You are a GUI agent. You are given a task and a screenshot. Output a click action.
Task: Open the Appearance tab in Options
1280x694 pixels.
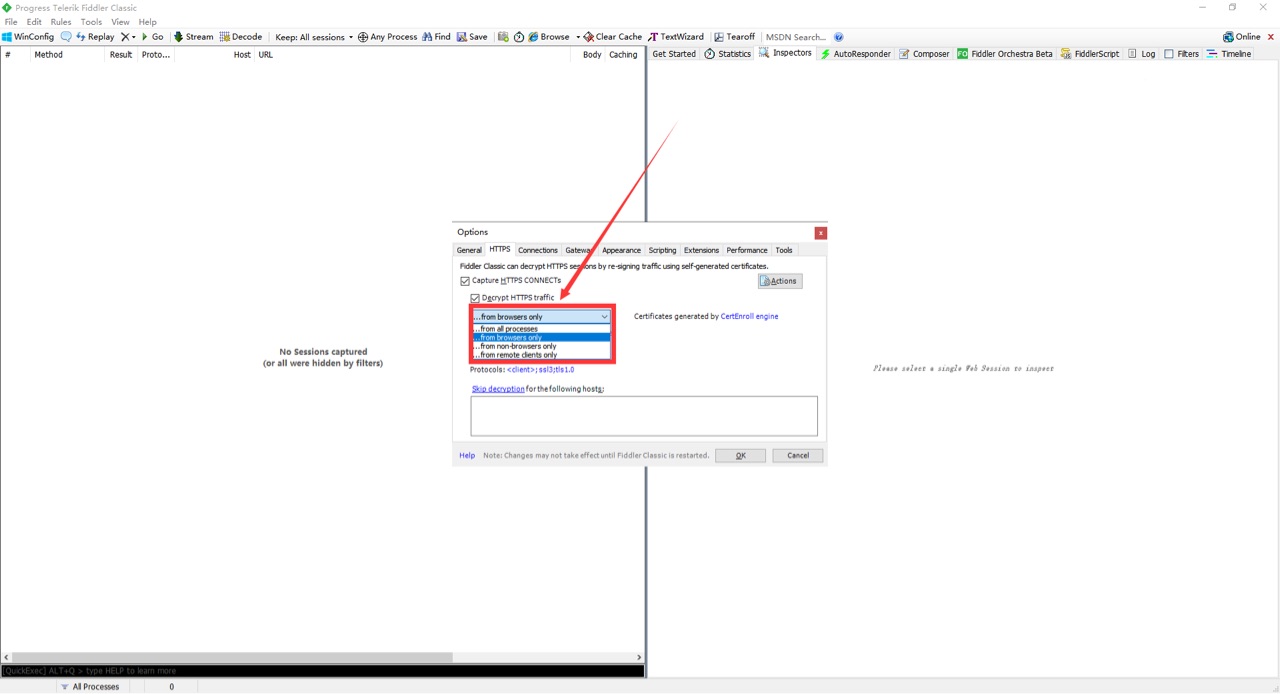[x=621, y=250]
